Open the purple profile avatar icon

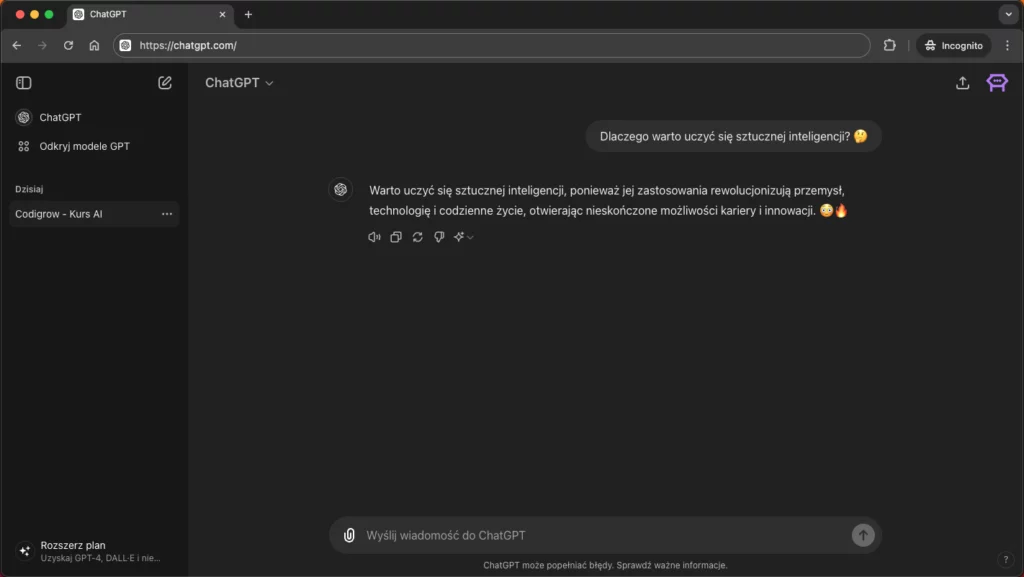point(996,83)
